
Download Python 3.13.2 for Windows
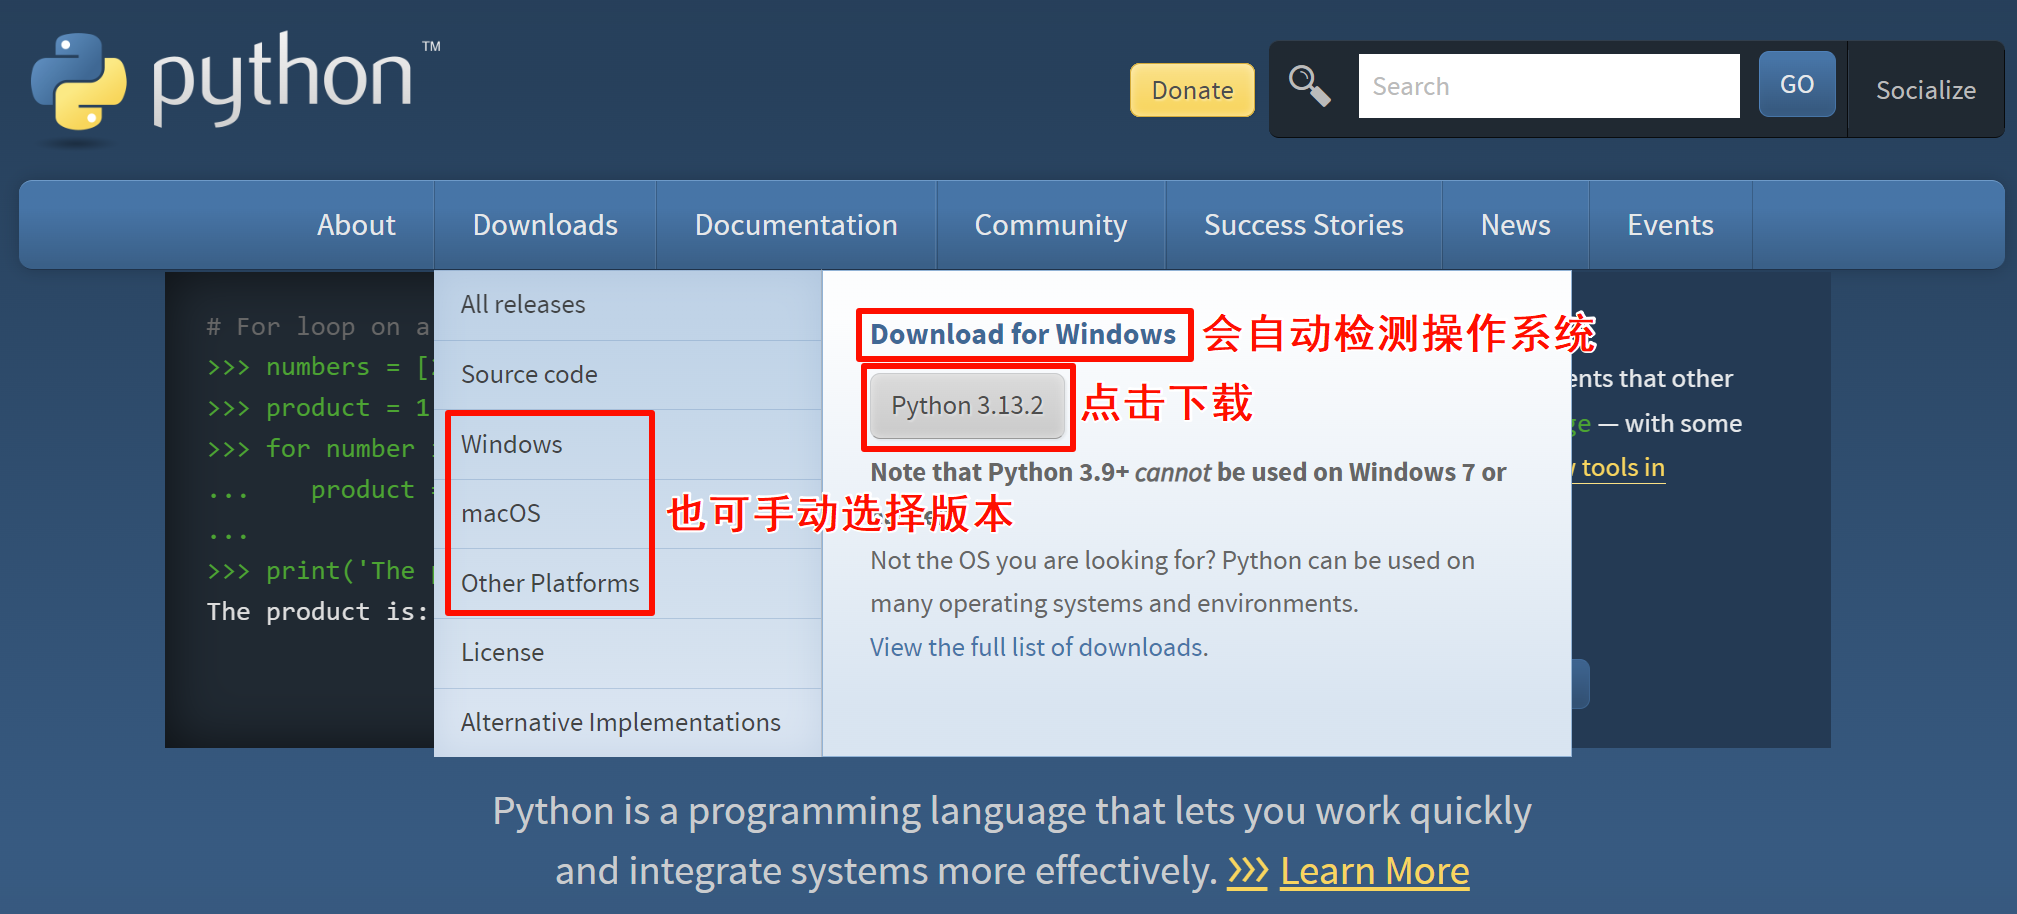click(967, 406)
